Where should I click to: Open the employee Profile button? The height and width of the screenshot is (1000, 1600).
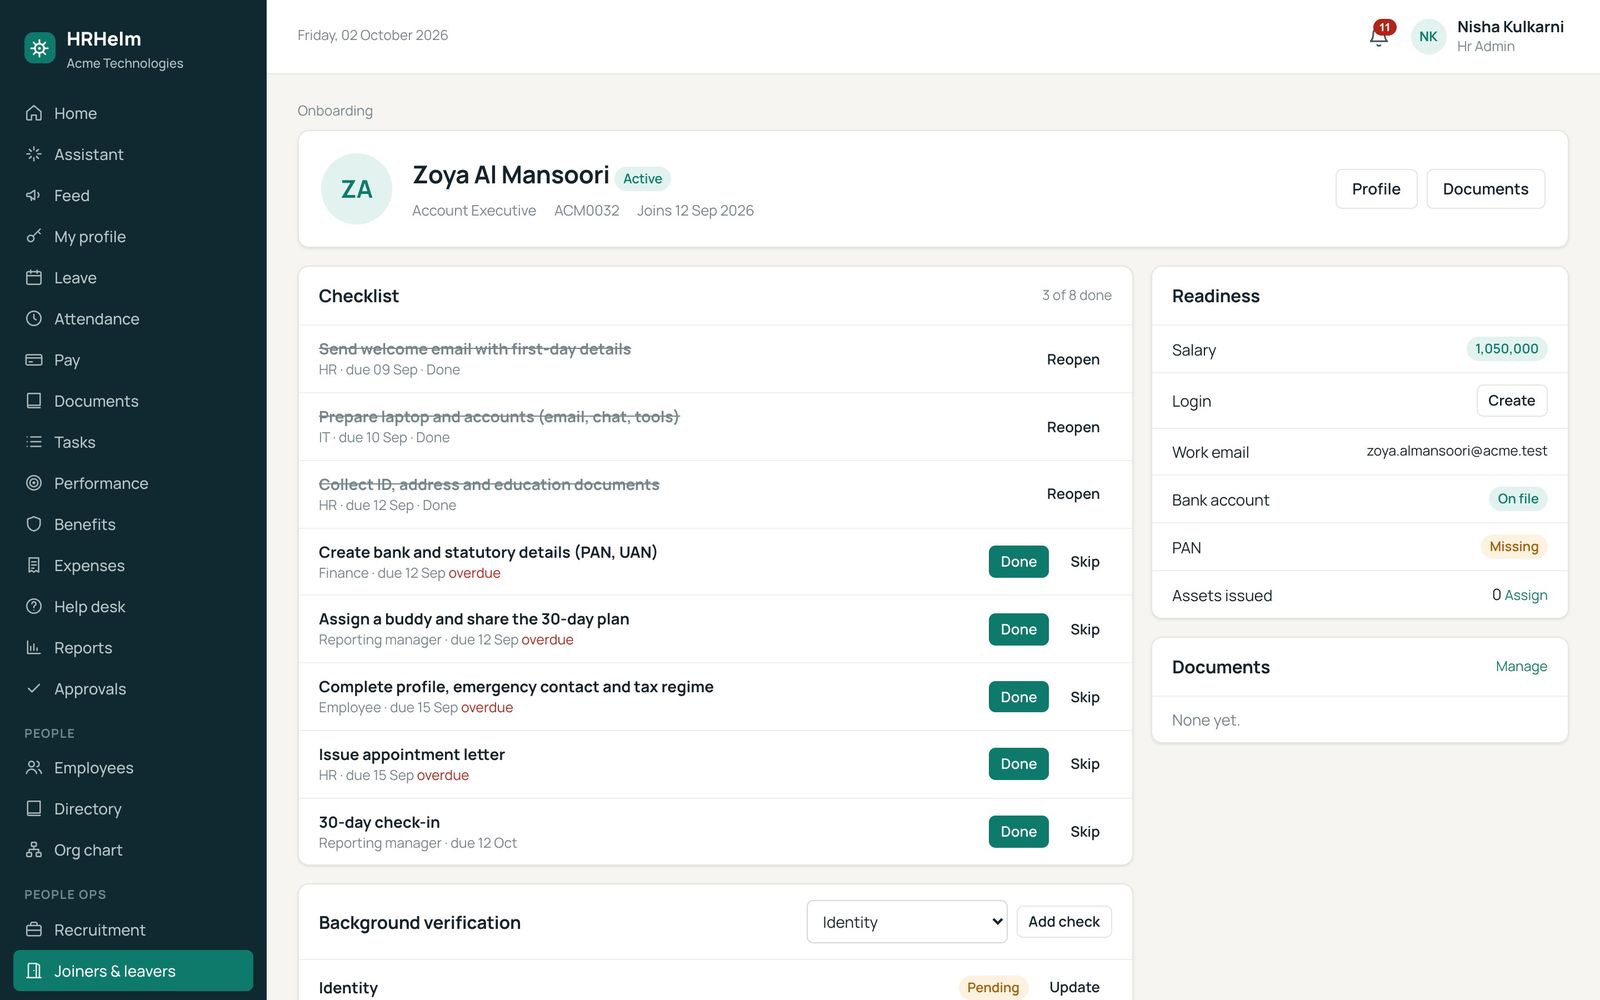point(1376,189)
